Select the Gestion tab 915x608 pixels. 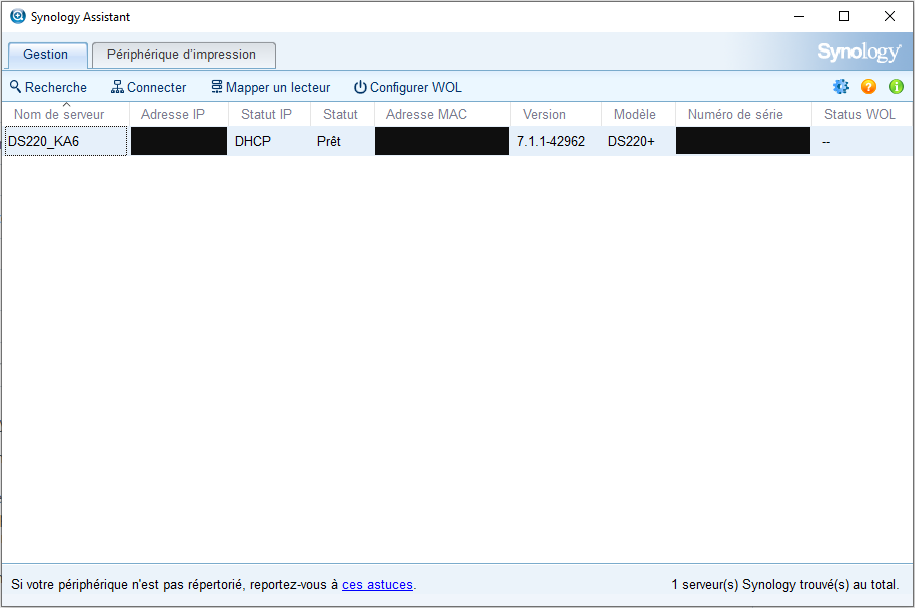[x=46, y=55]
